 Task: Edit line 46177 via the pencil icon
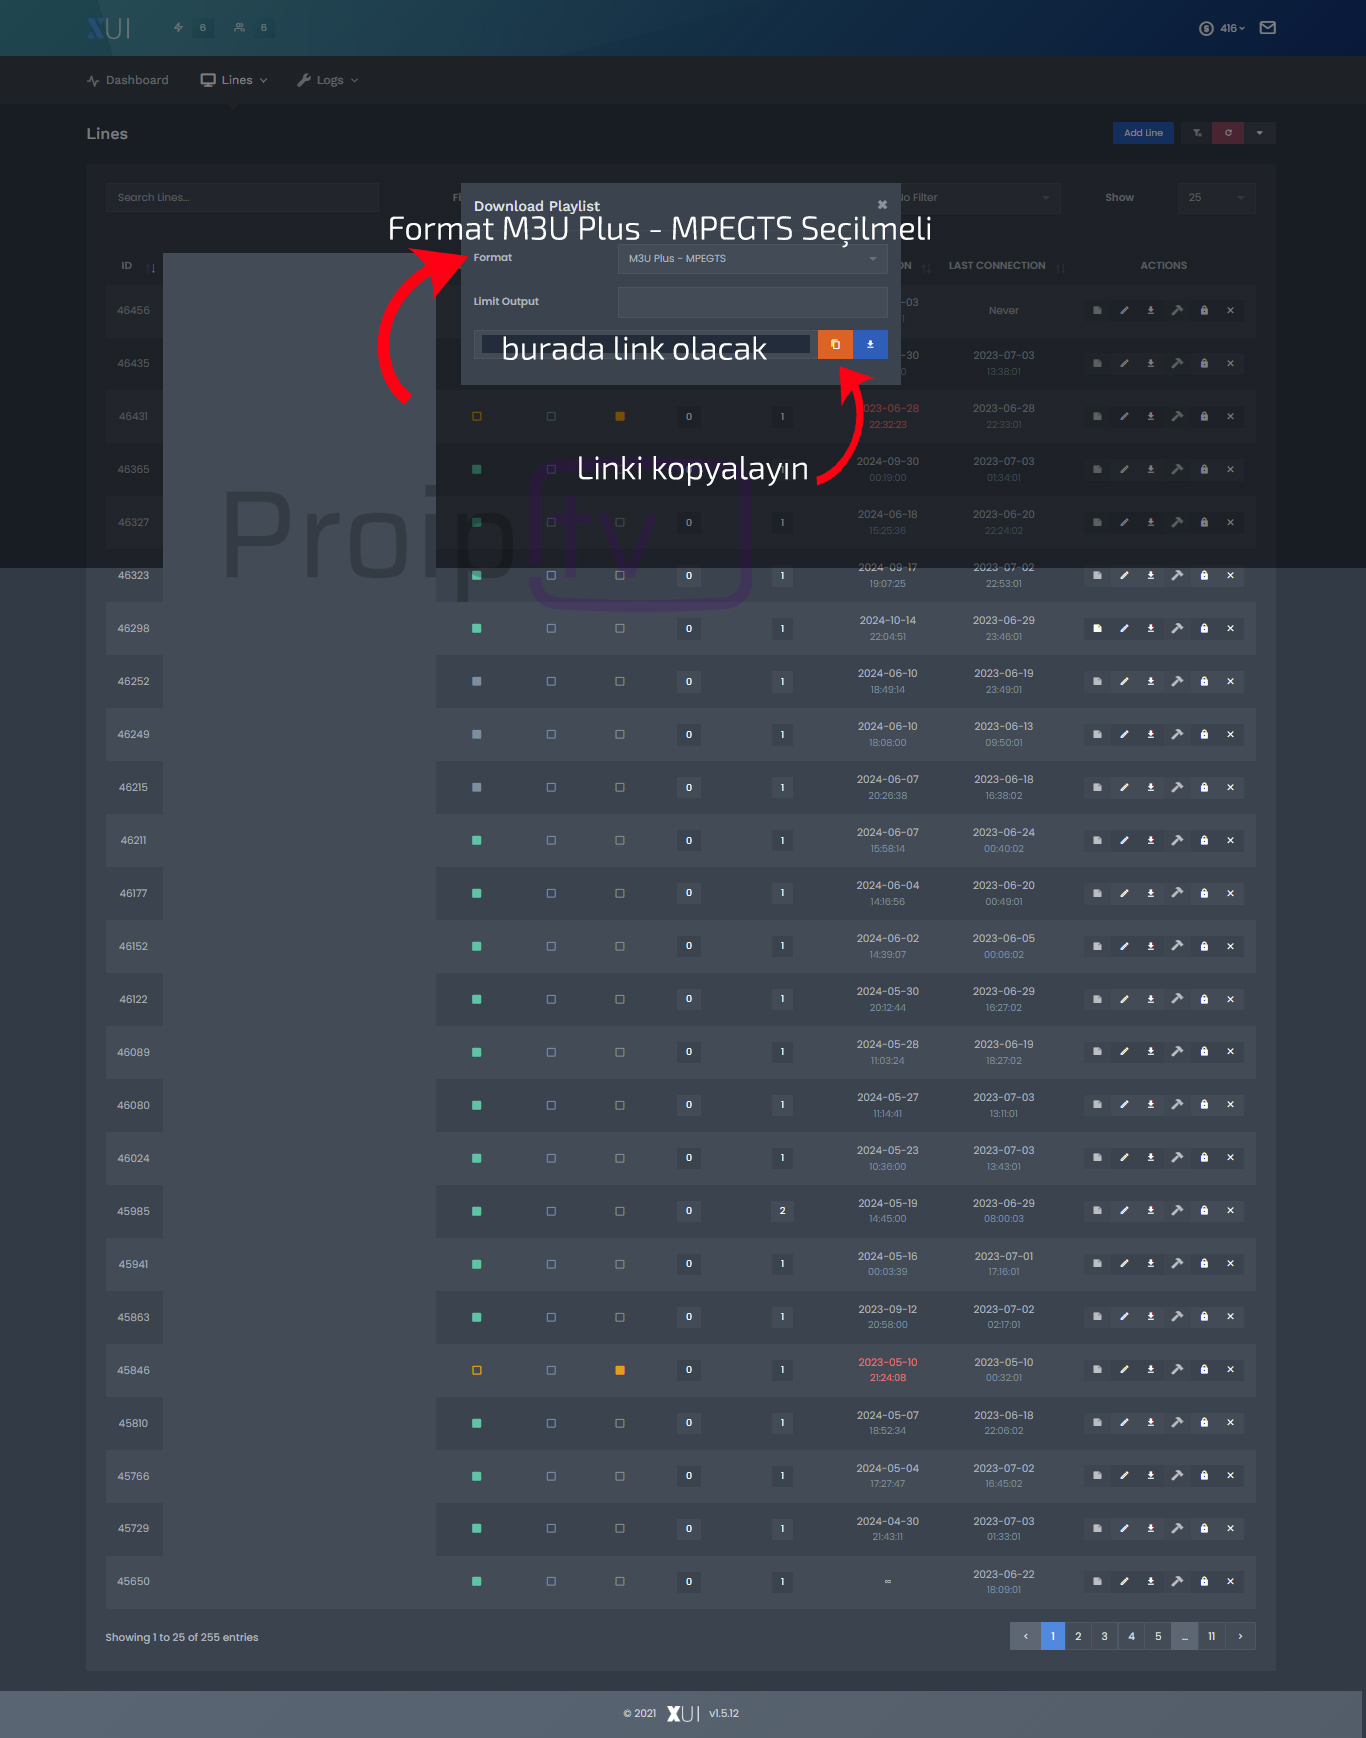click(1124, 894)
